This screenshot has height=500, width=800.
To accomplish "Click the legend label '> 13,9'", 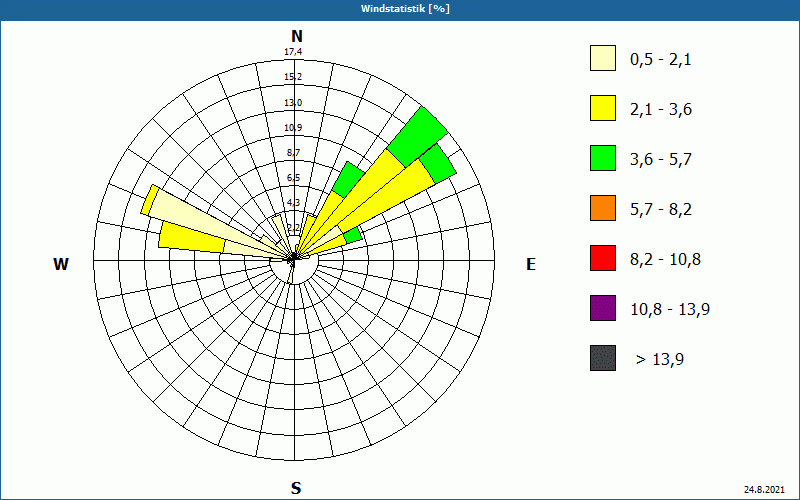I will tap(660, 360).
